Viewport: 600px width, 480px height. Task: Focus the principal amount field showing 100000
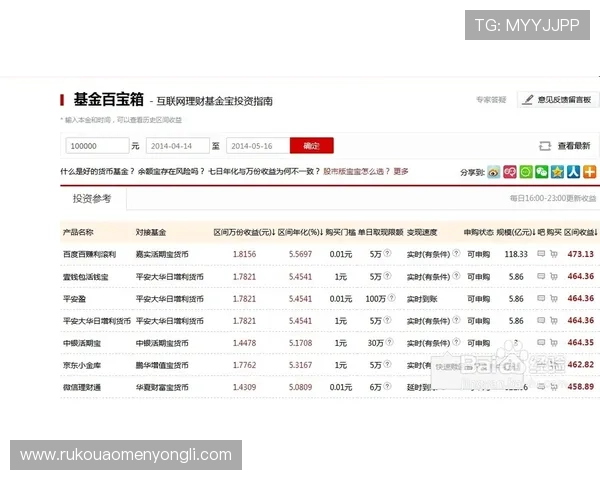97,146
